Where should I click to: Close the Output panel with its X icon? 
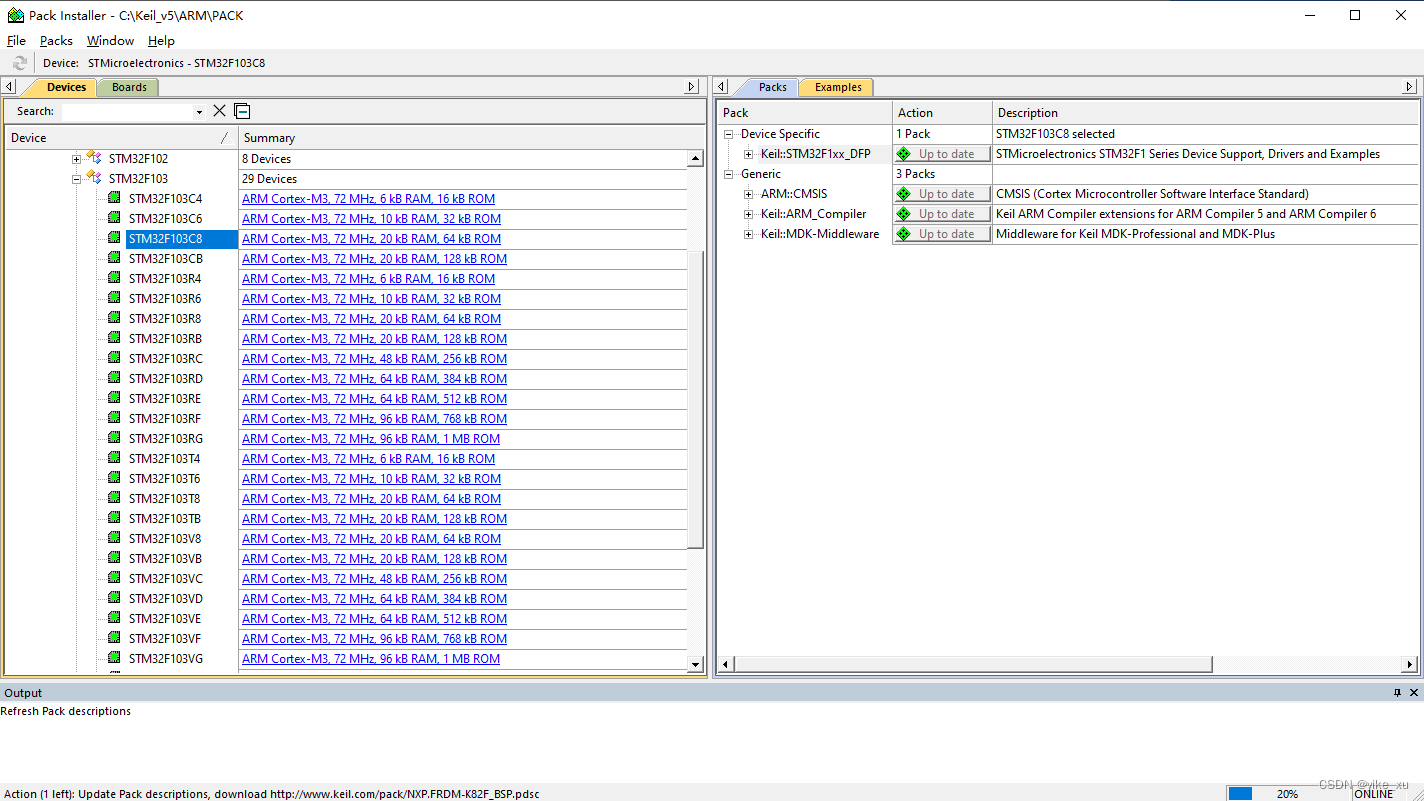tap(1412, 692)
